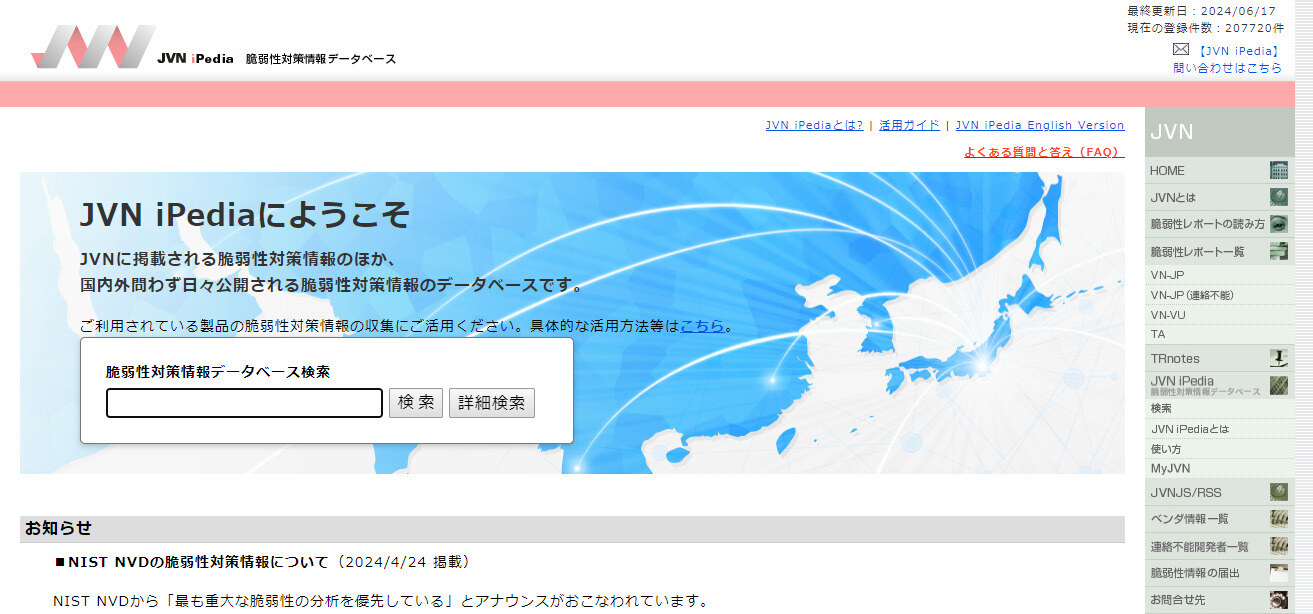
Task: Click the 脆弱性レポート一覧 icon
Action: 1279,249
